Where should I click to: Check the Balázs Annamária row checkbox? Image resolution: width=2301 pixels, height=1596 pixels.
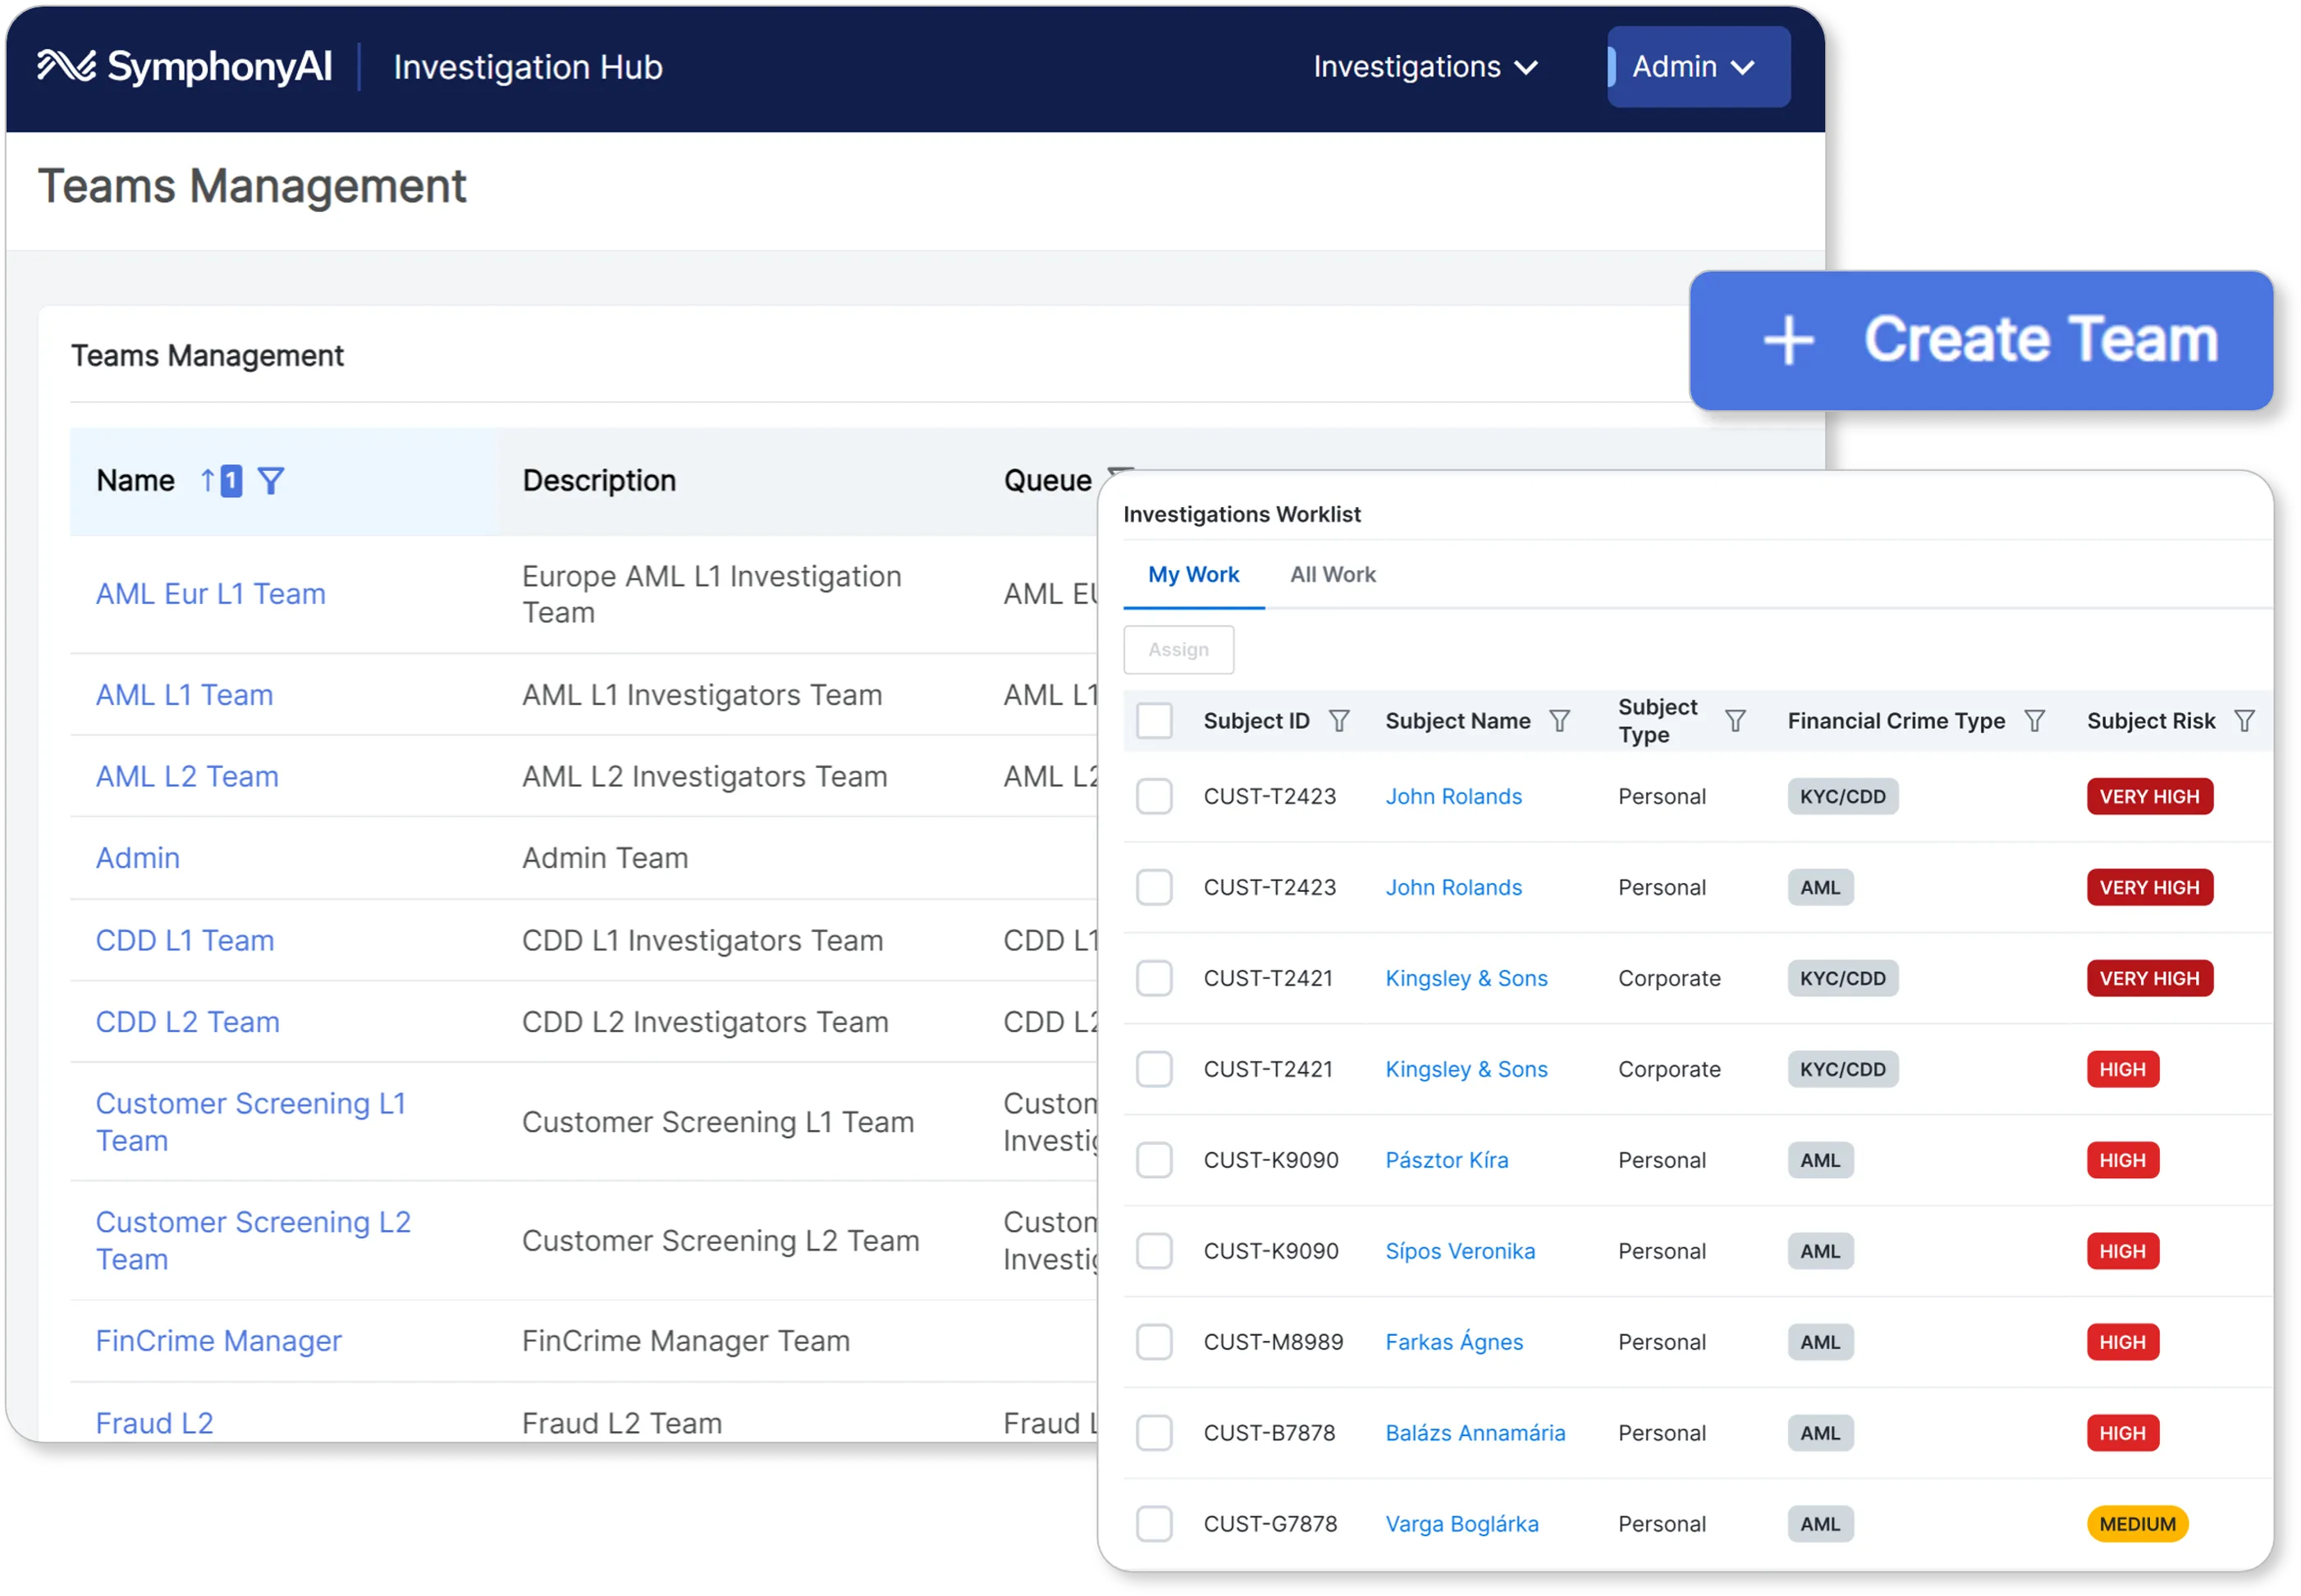[x=1154, y=1434]
